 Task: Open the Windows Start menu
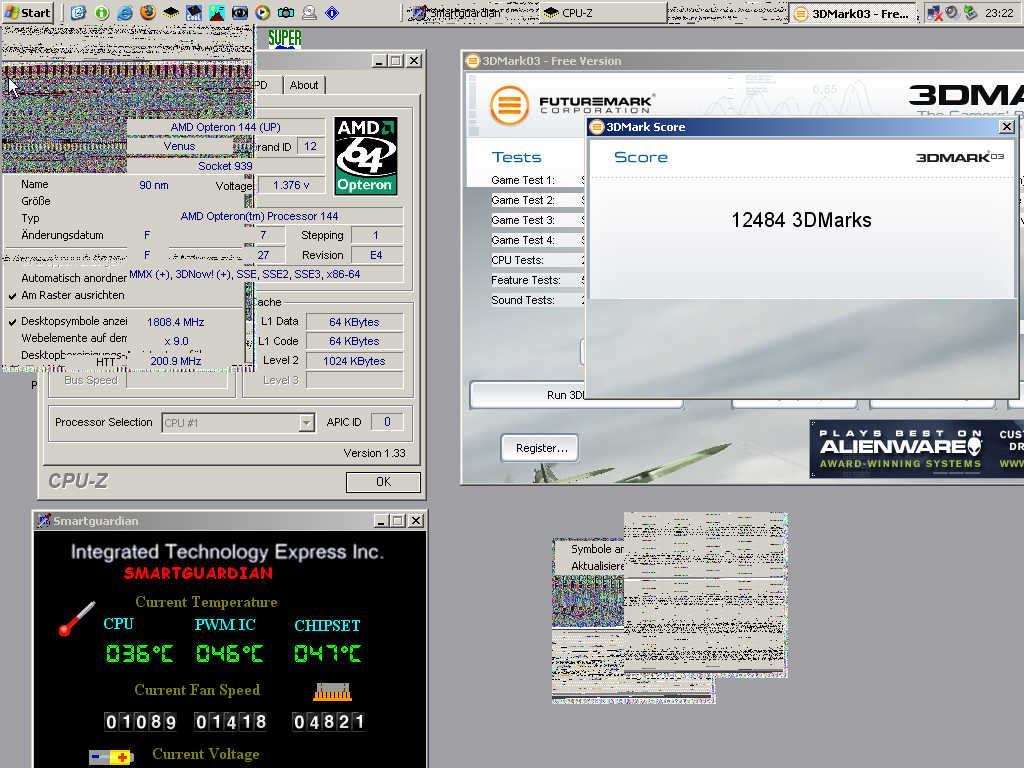coord(27,12)
